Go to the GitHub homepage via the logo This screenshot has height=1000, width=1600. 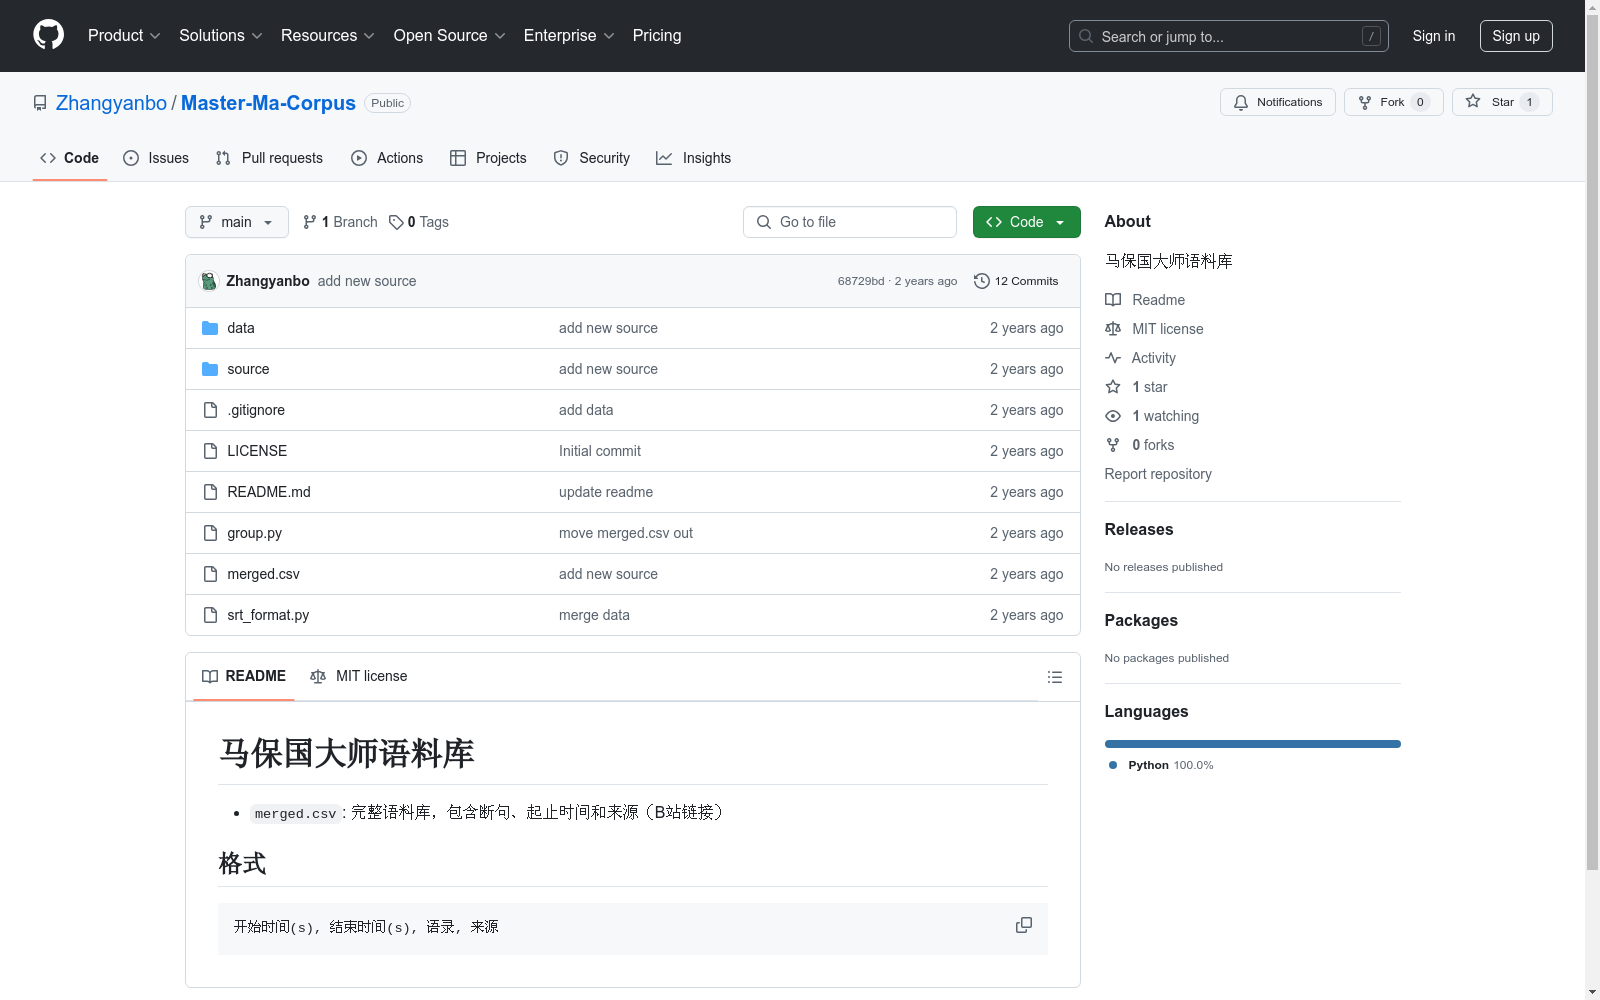pyautogui.click(x=48, y=35)
